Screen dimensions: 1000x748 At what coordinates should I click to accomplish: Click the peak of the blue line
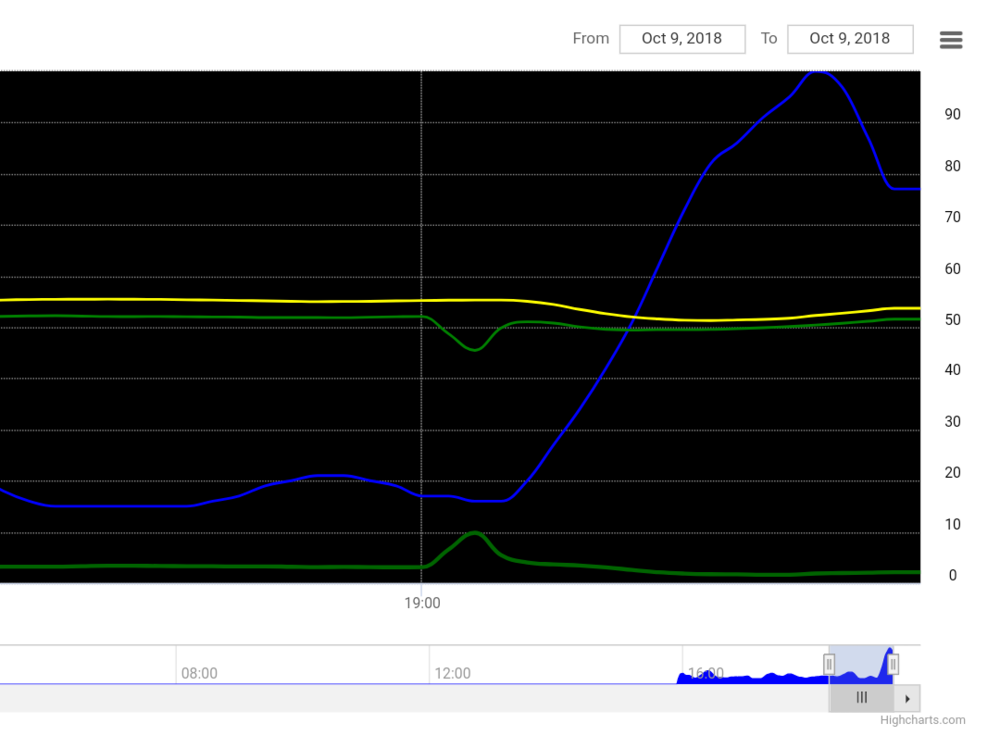[820, 72]
